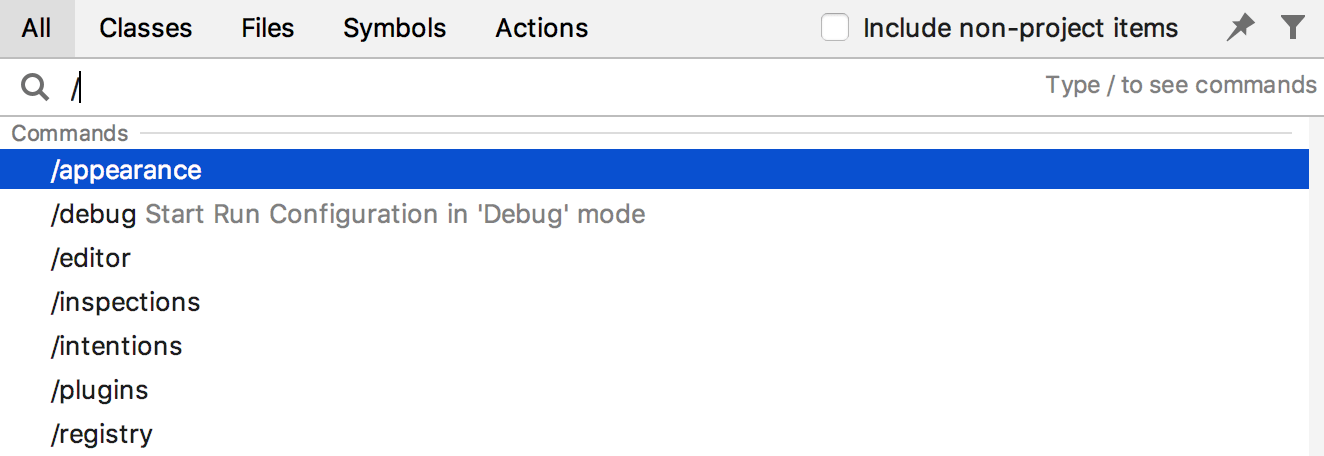Image resolution: width=1324 pixels, height=456 pixels.
Task: Select the /appearance command
Action: (127, 170)
